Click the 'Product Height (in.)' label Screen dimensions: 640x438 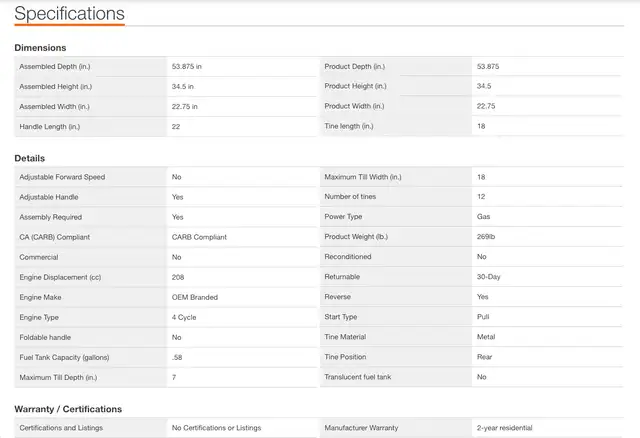(356, 86)
